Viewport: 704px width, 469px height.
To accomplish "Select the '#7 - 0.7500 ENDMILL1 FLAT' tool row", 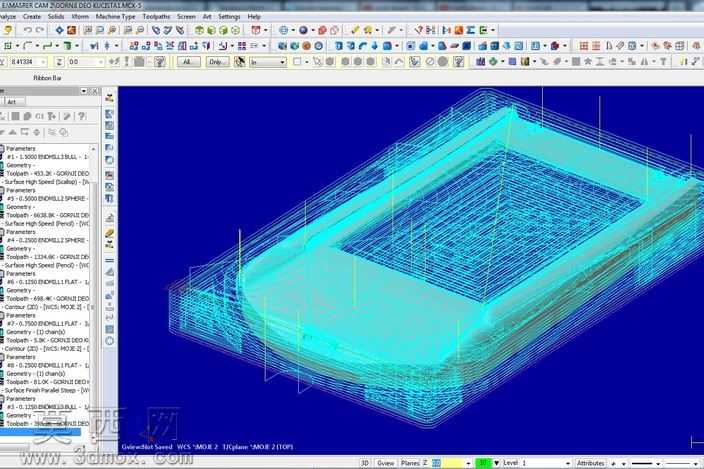I will (48, 324).
